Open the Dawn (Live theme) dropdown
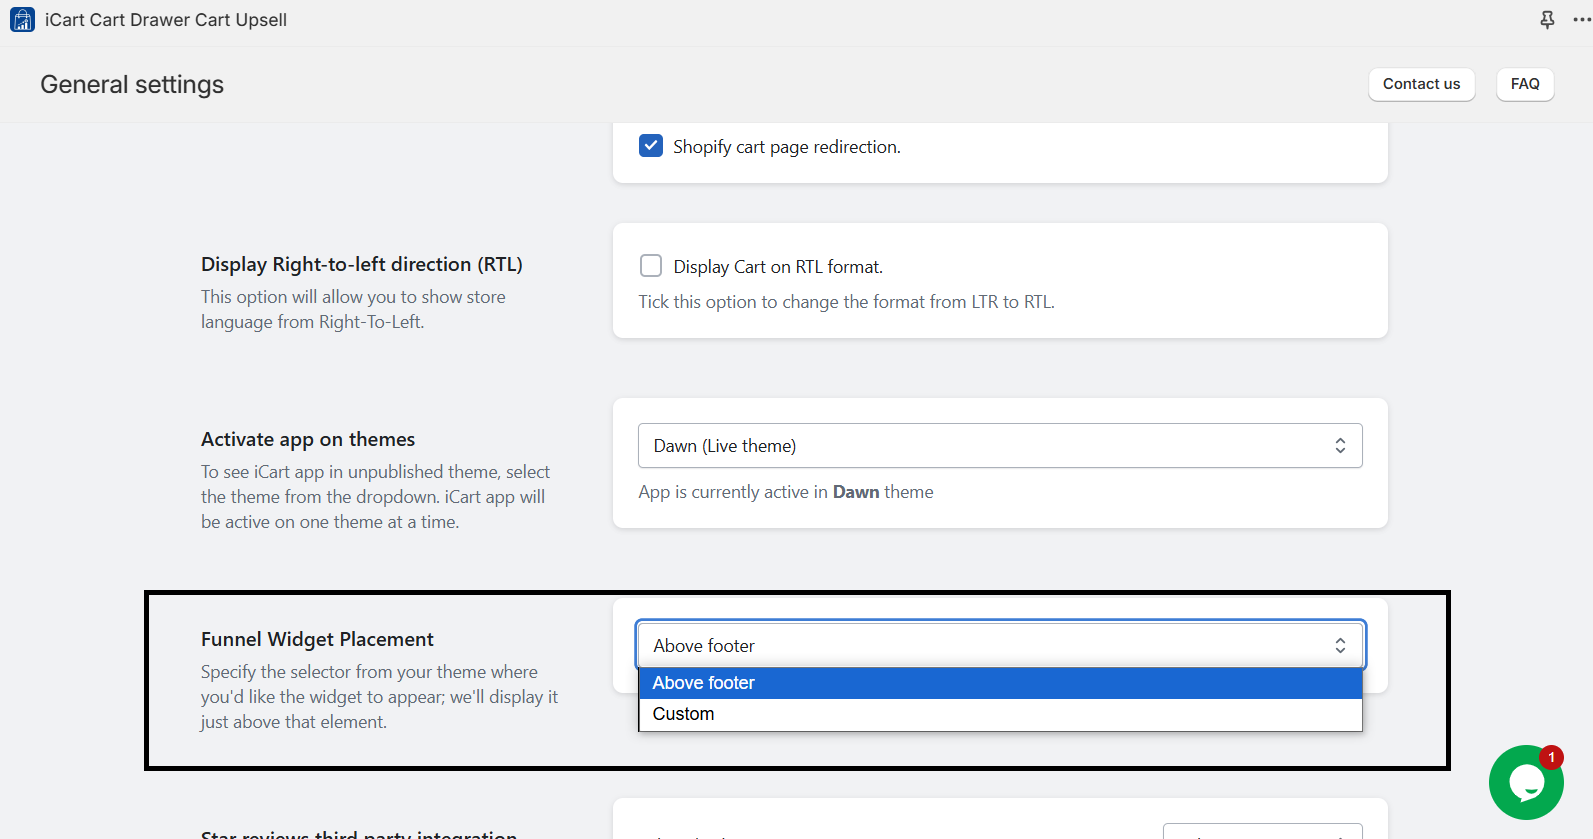The image size is (1593, 839). tap(1000, 446)
